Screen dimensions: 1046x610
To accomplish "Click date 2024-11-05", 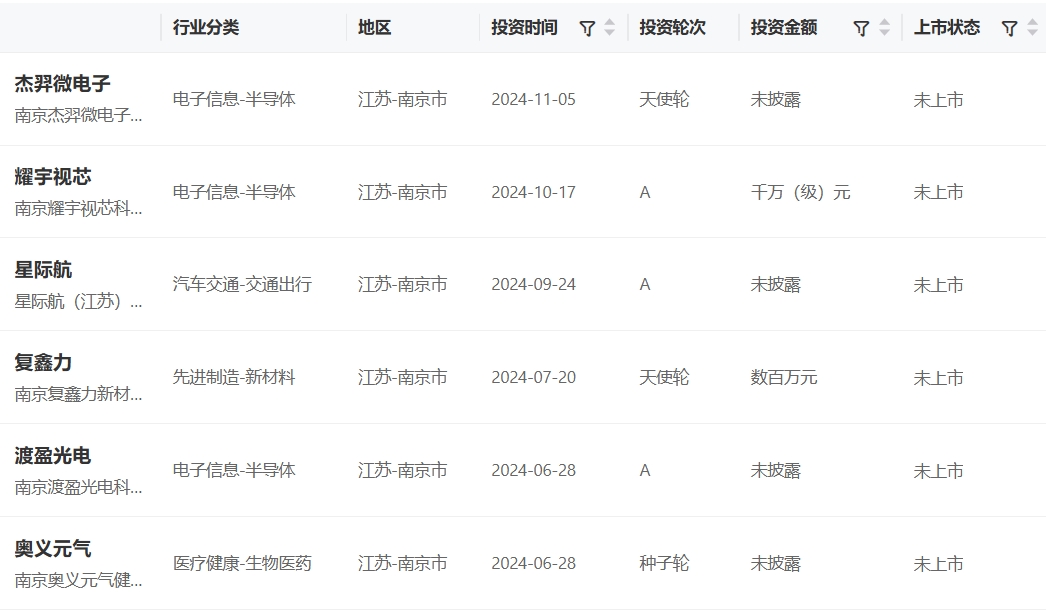I will tap(534, 99).
